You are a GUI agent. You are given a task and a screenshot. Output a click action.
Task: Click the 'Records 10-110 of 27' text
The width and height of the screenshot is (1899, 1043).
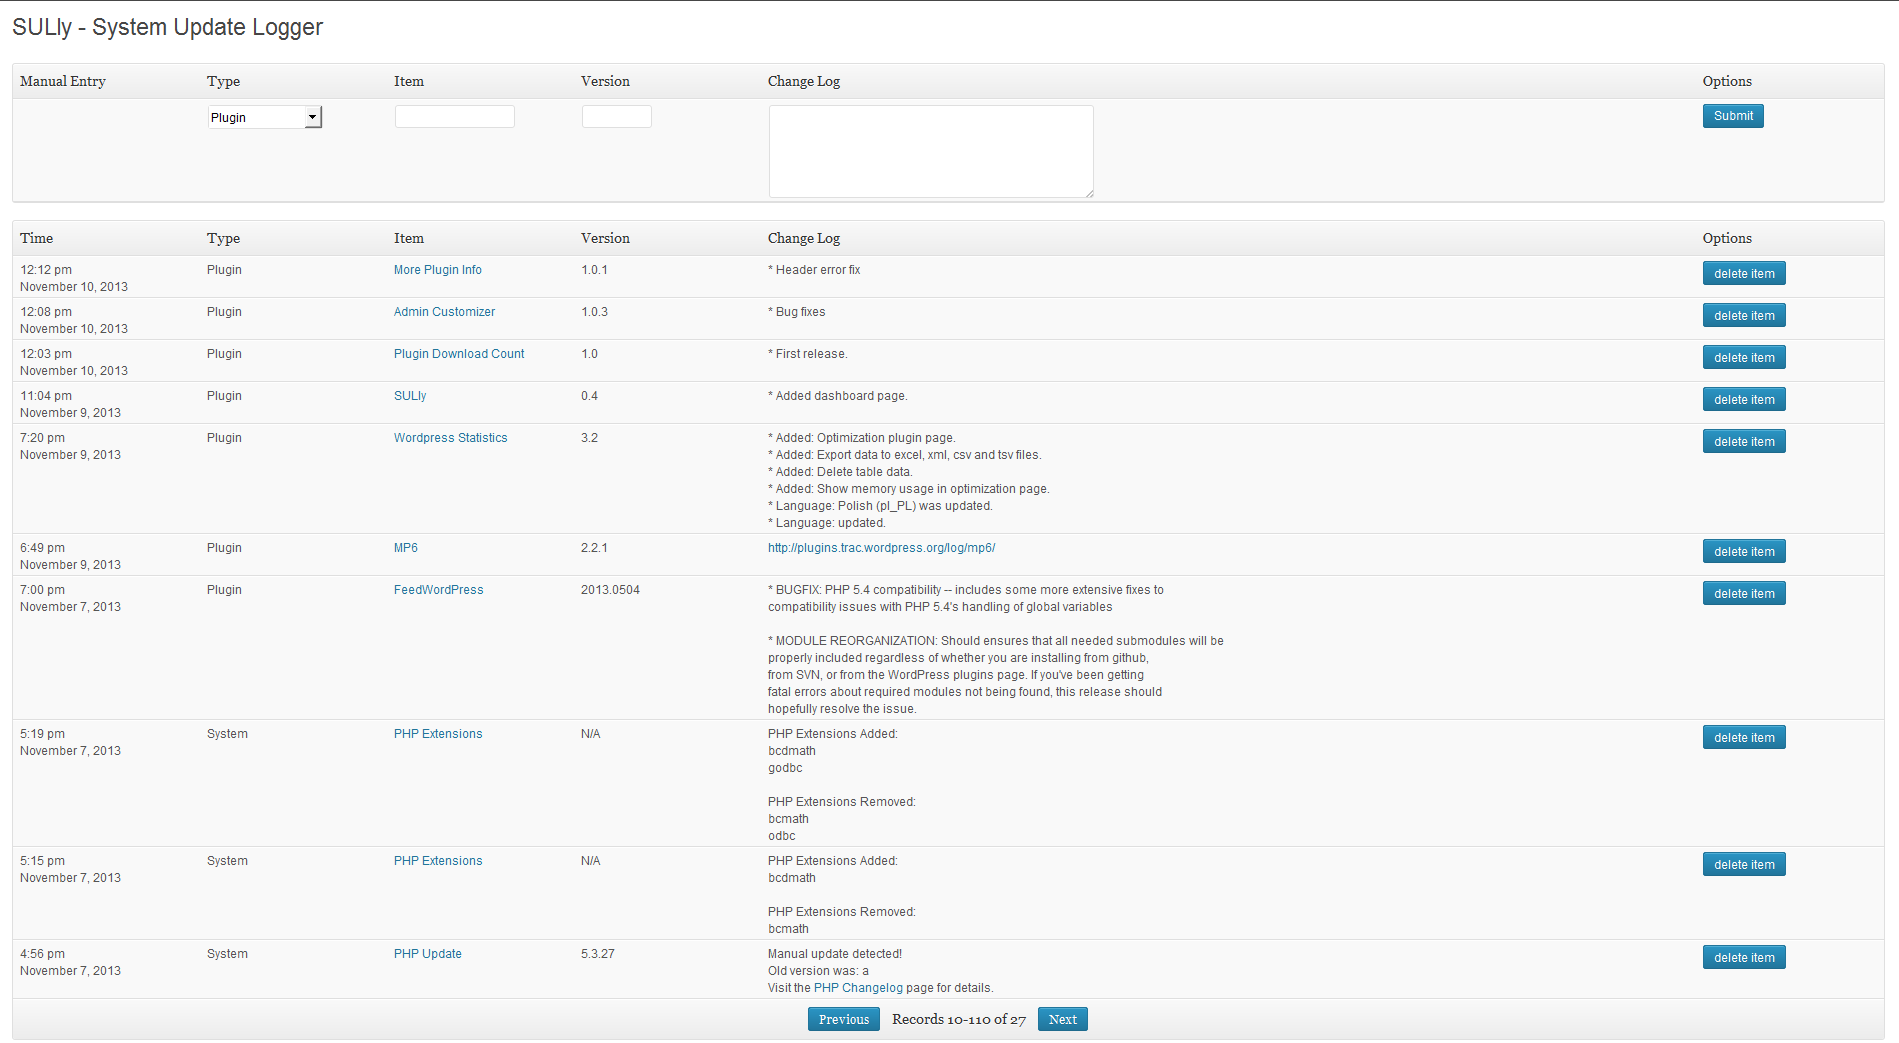[959, 1019]
